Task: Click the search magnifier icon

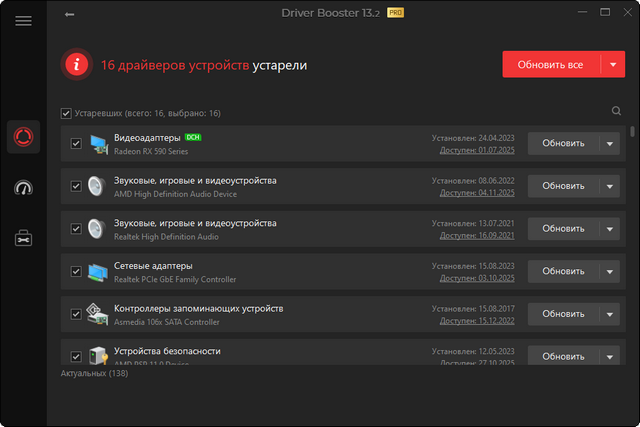Action: 616,111
